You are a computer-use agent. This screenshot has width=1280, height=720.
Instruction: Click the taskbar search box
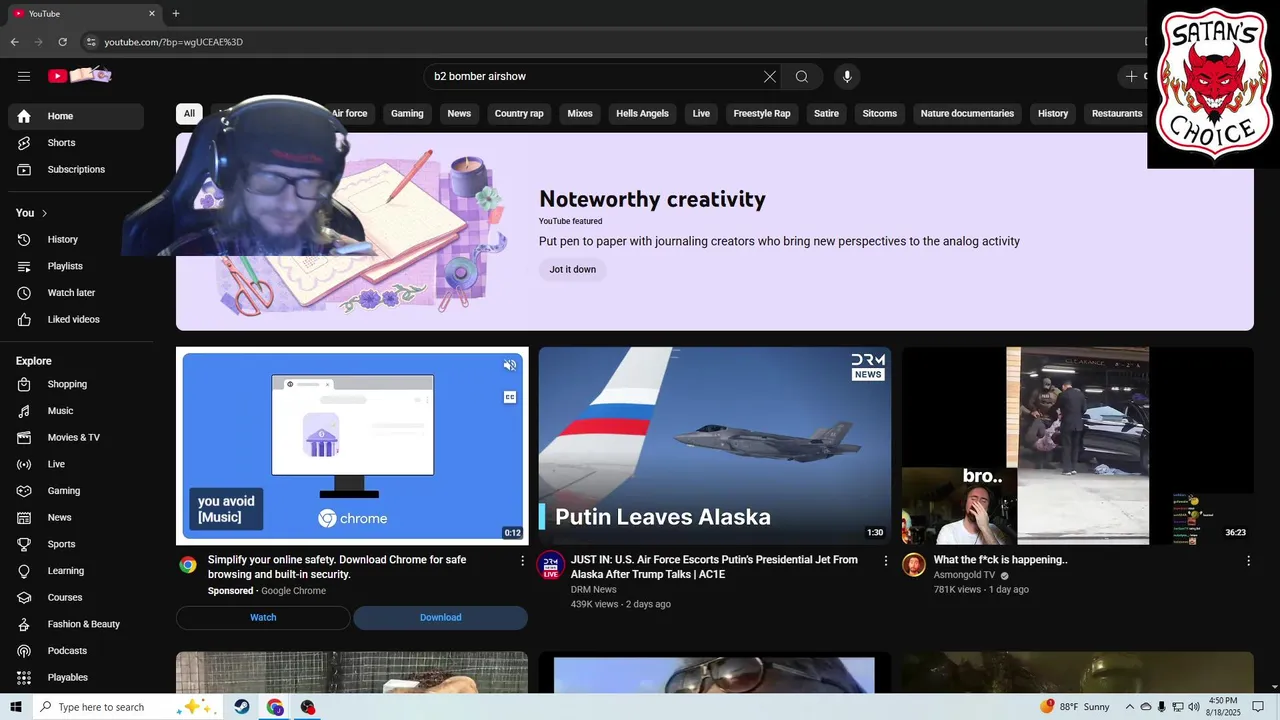[125, 707]
